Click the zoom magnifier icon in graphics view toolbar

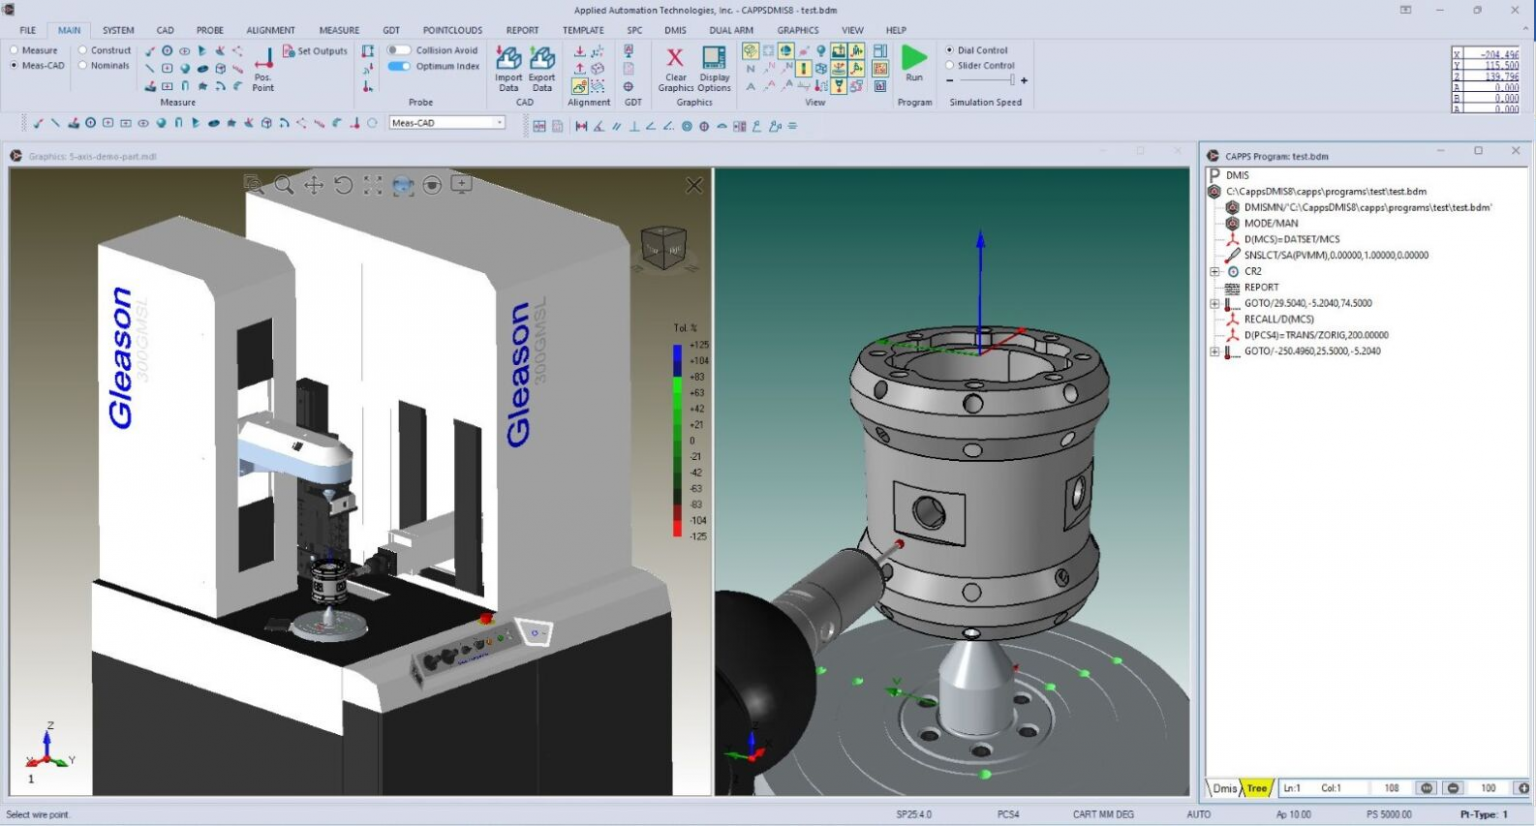click(x=284, y=185)
